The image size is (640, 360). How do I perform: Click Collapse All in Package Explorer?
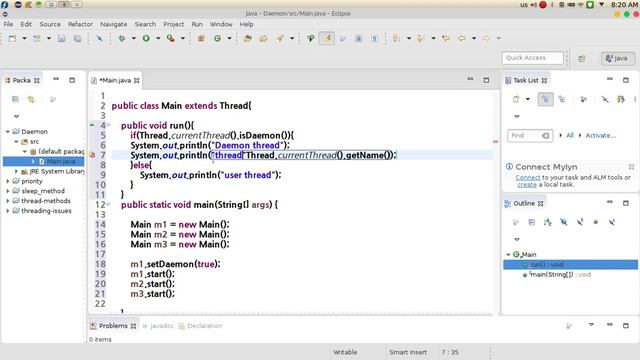click(15, 99)
